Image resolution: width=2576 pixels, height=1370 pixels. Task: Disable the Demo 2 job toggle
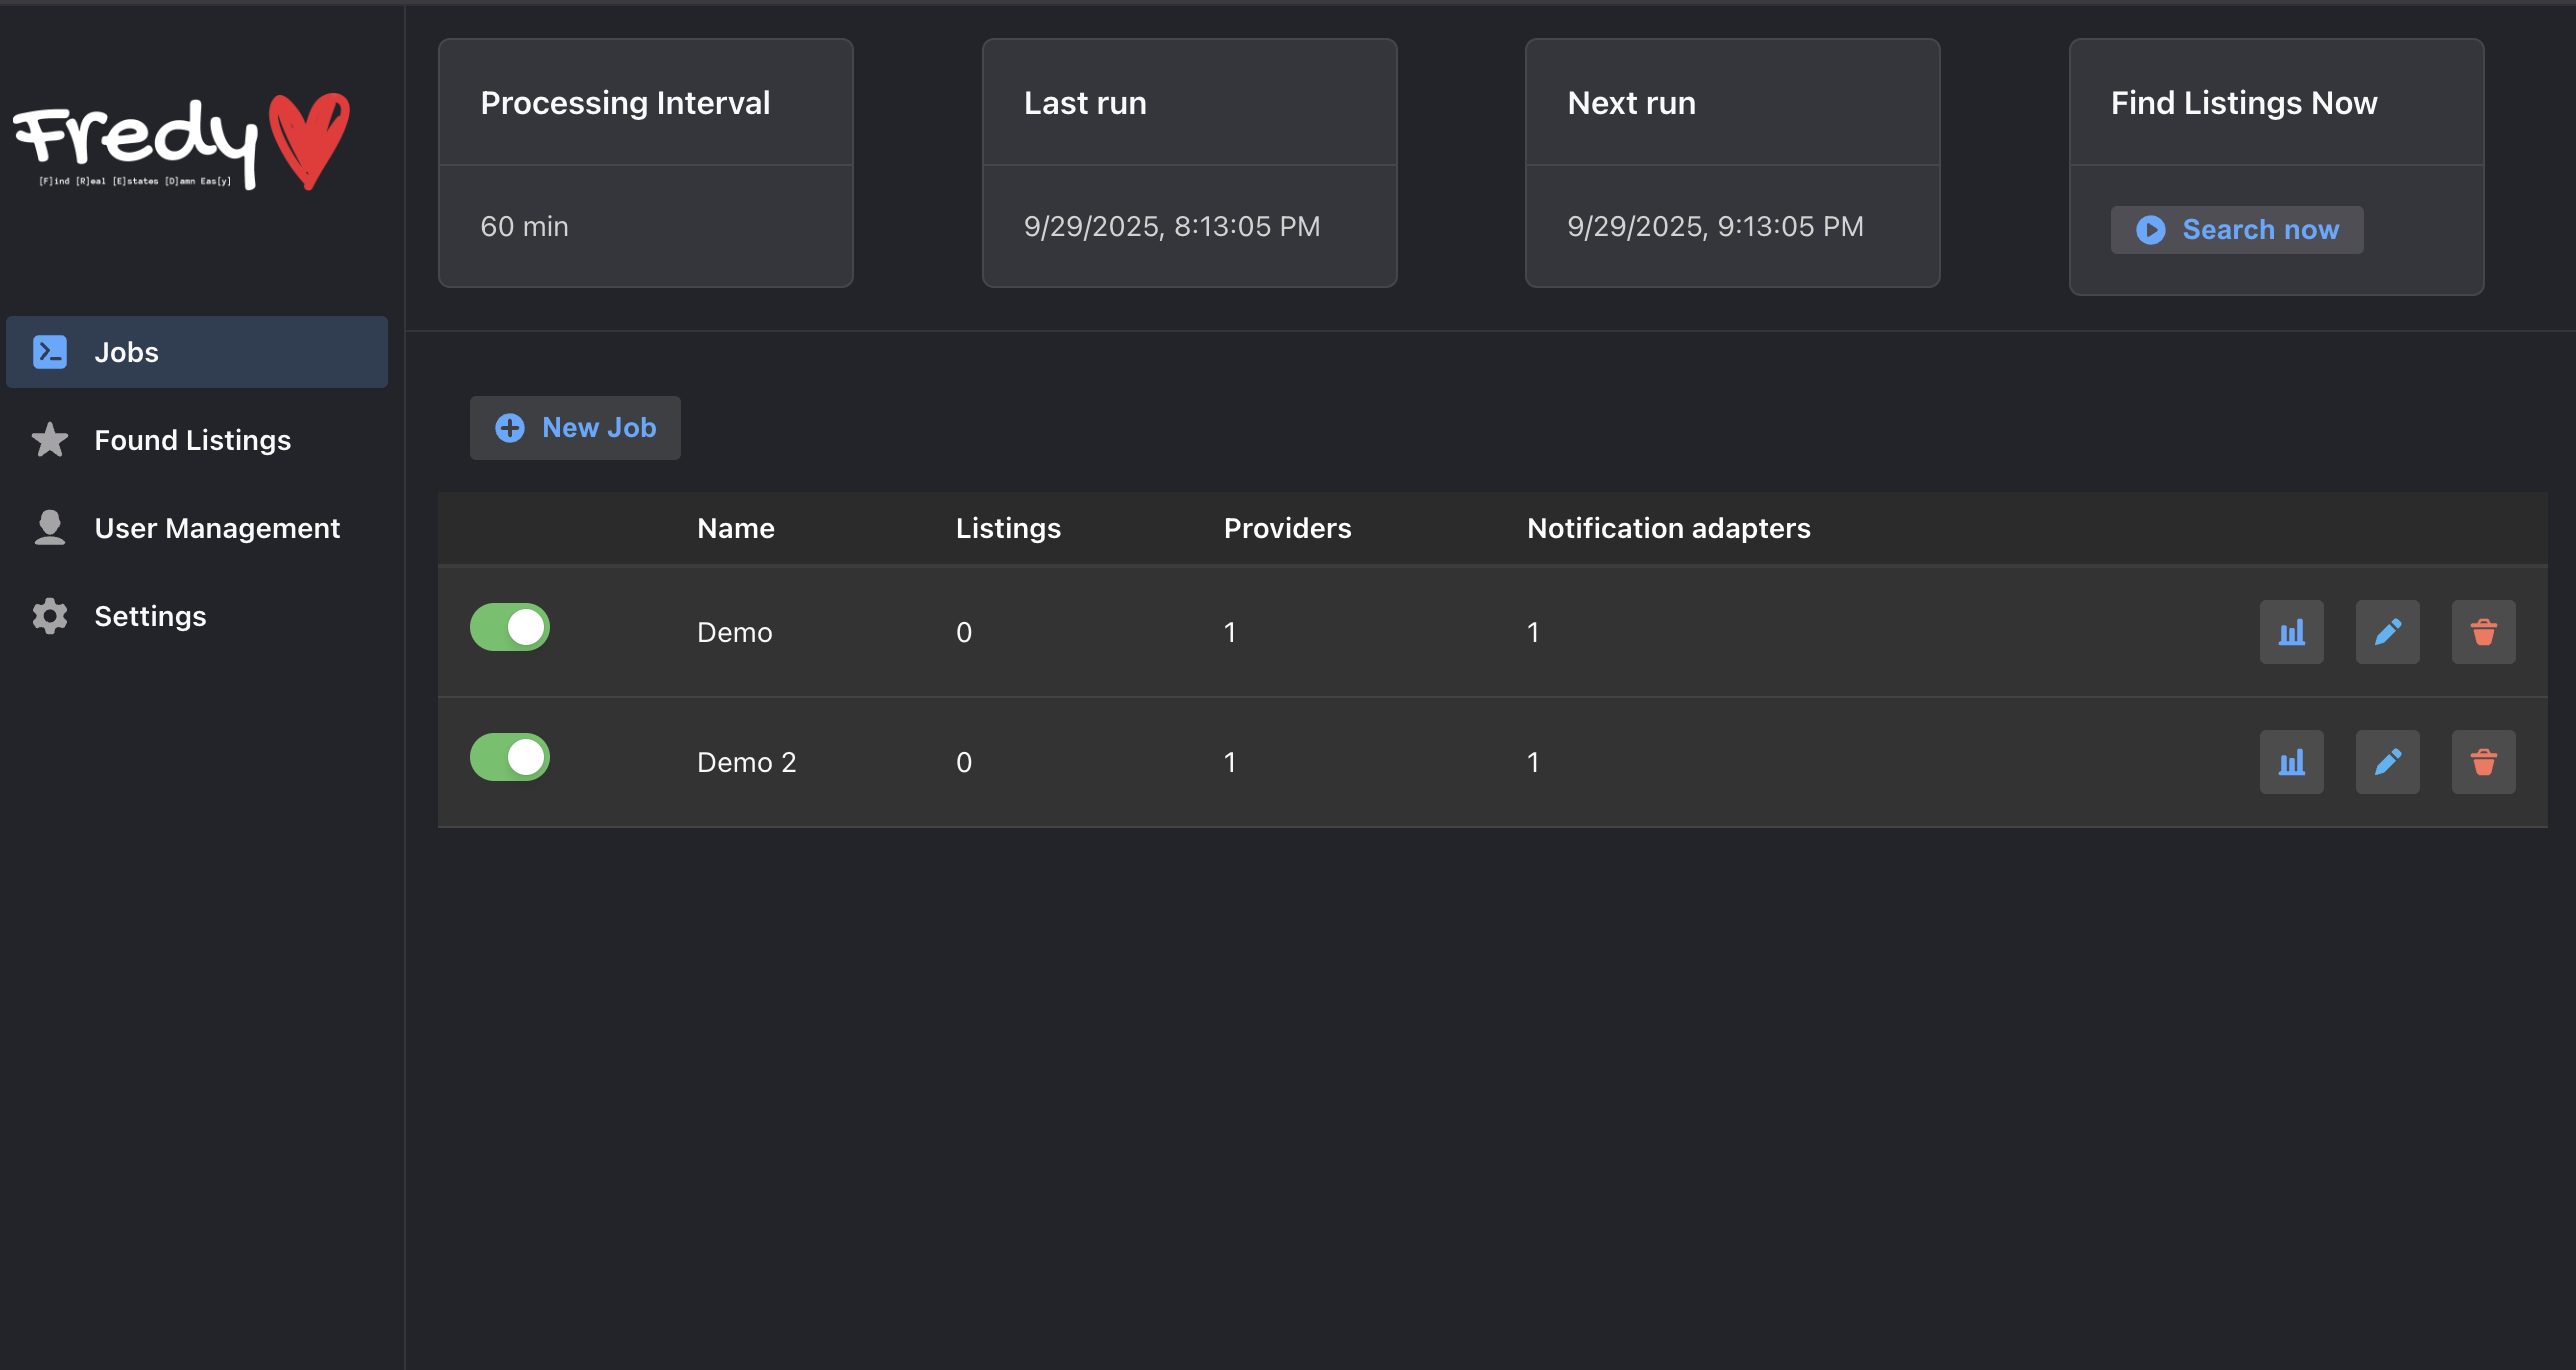tap(510, 757)
